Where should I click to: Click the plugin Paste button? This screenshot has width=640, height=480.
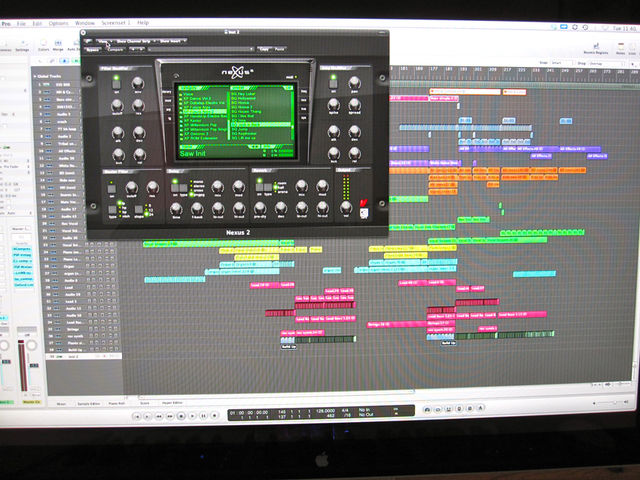pyautogui.click(x=280, y=49)
